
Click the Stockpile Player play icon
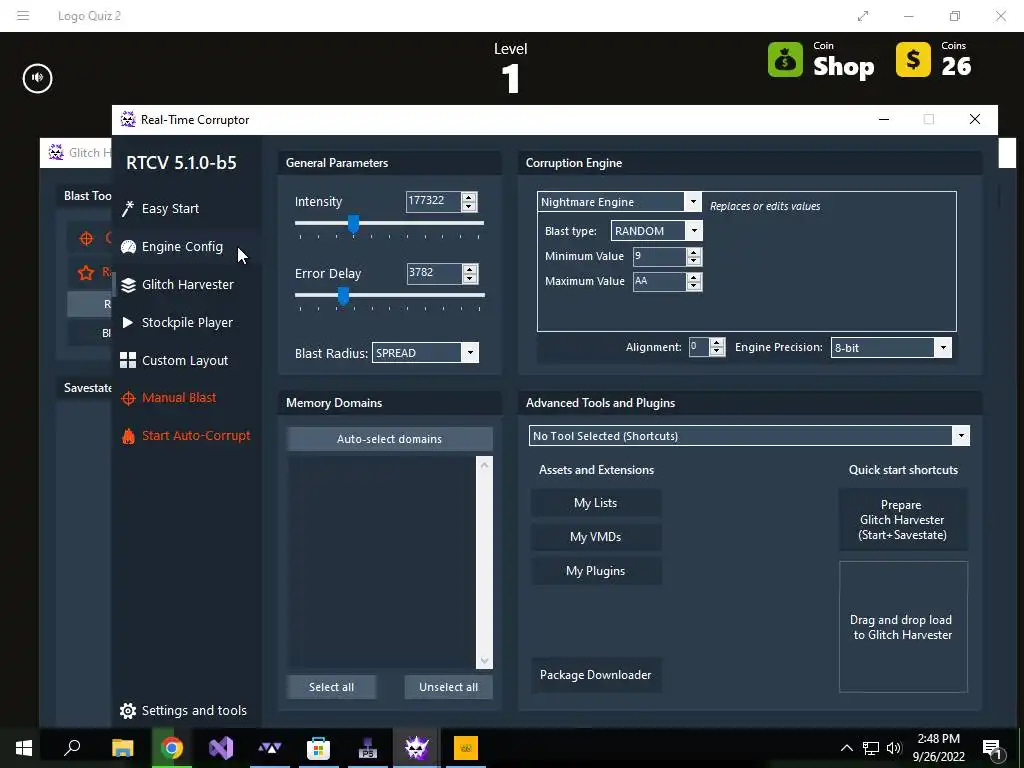pos(128,322)
